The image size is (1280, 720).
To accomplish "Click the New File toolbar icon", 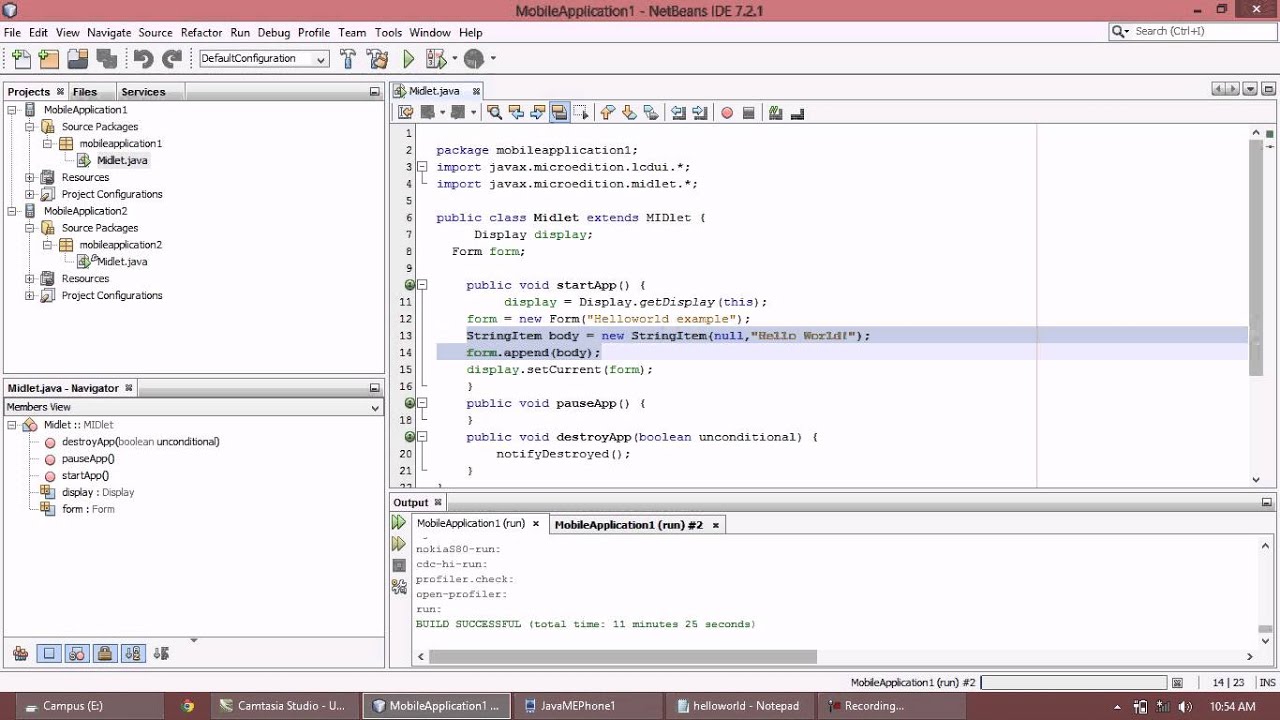I will [21, 59].
